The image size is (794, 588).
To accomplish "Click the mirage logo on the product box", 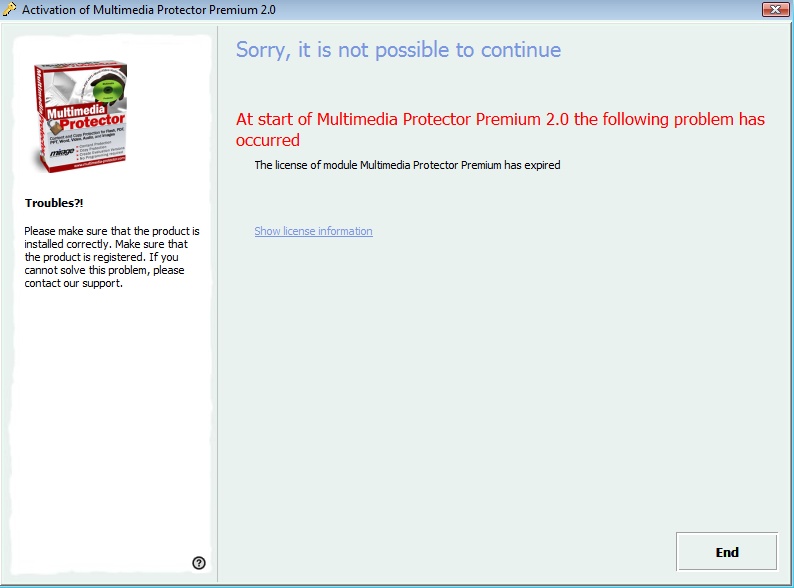I will click(62, 151).
